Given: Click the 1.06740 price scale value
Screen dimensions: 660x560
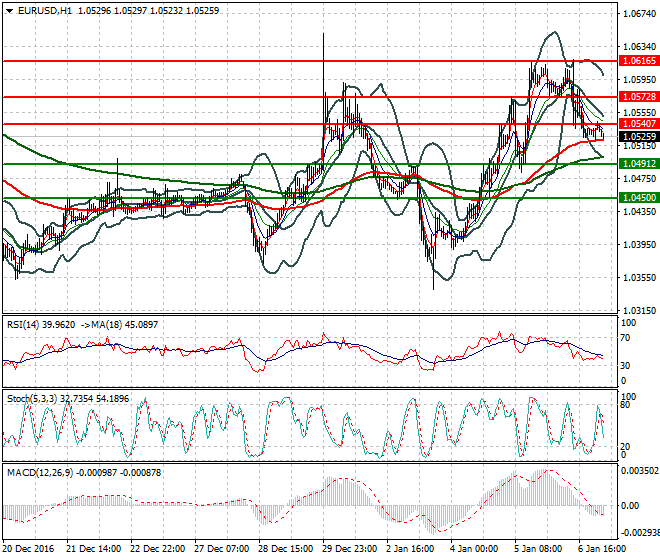Looking at the screenshot, I should pos(640,14).
